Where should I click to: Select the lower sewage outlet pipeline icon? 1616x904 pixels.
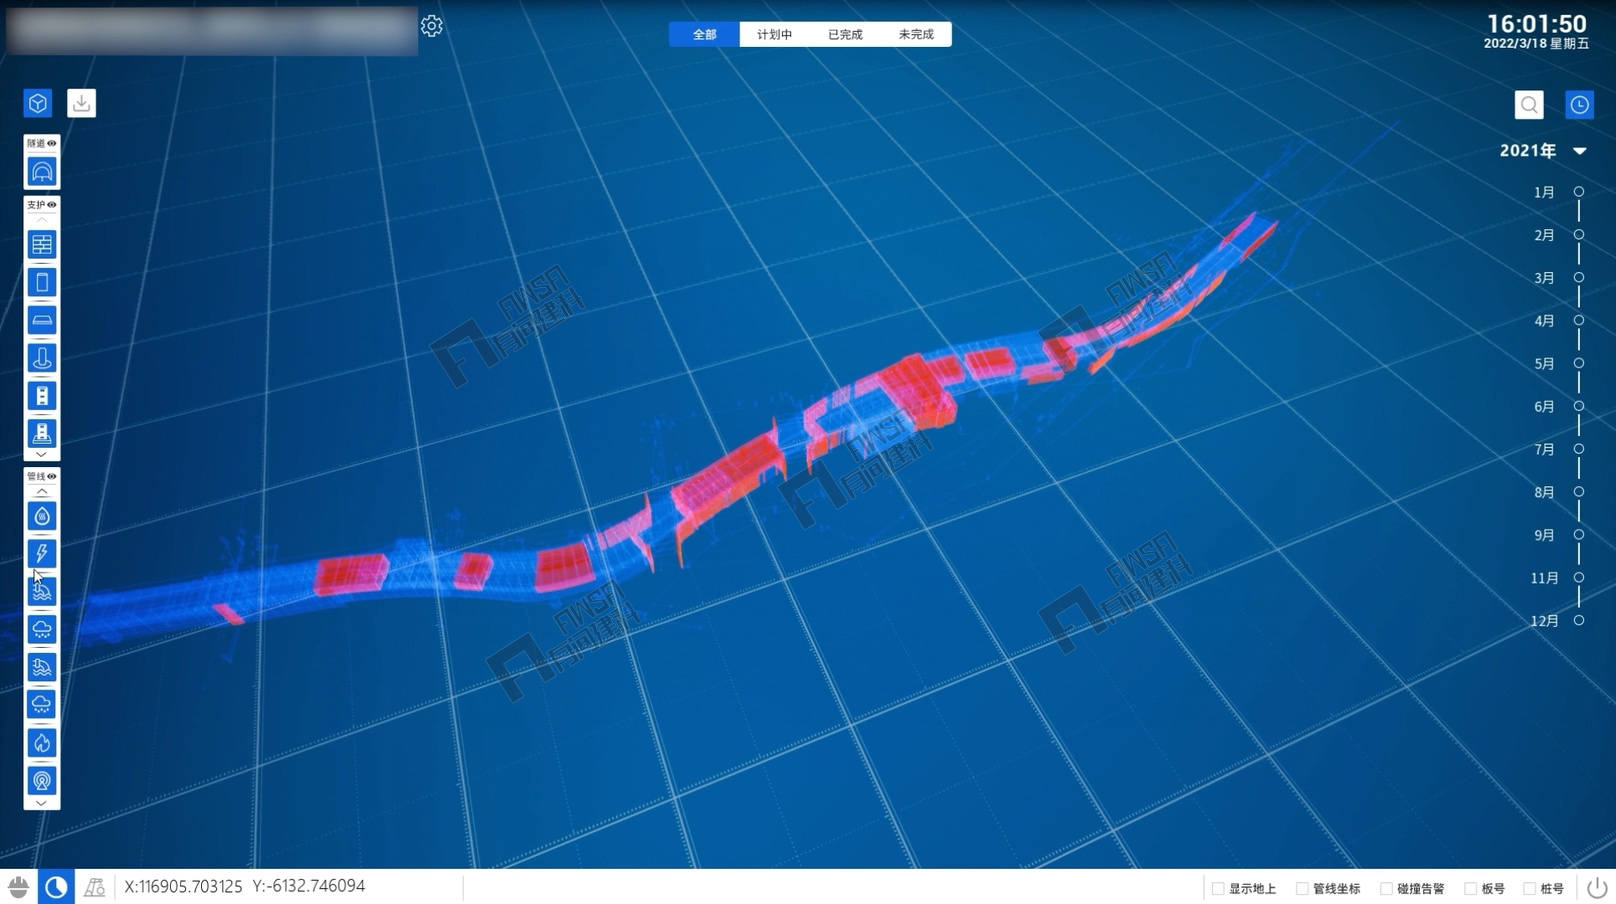click(x=42, y=667)
